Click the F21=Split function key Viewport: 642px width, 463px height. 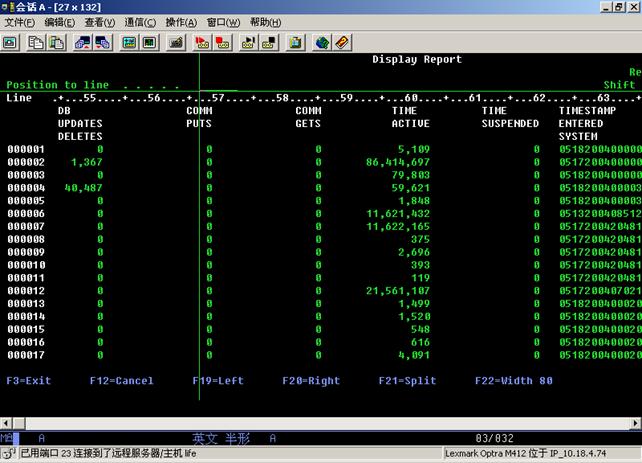[x=407, y=381]
